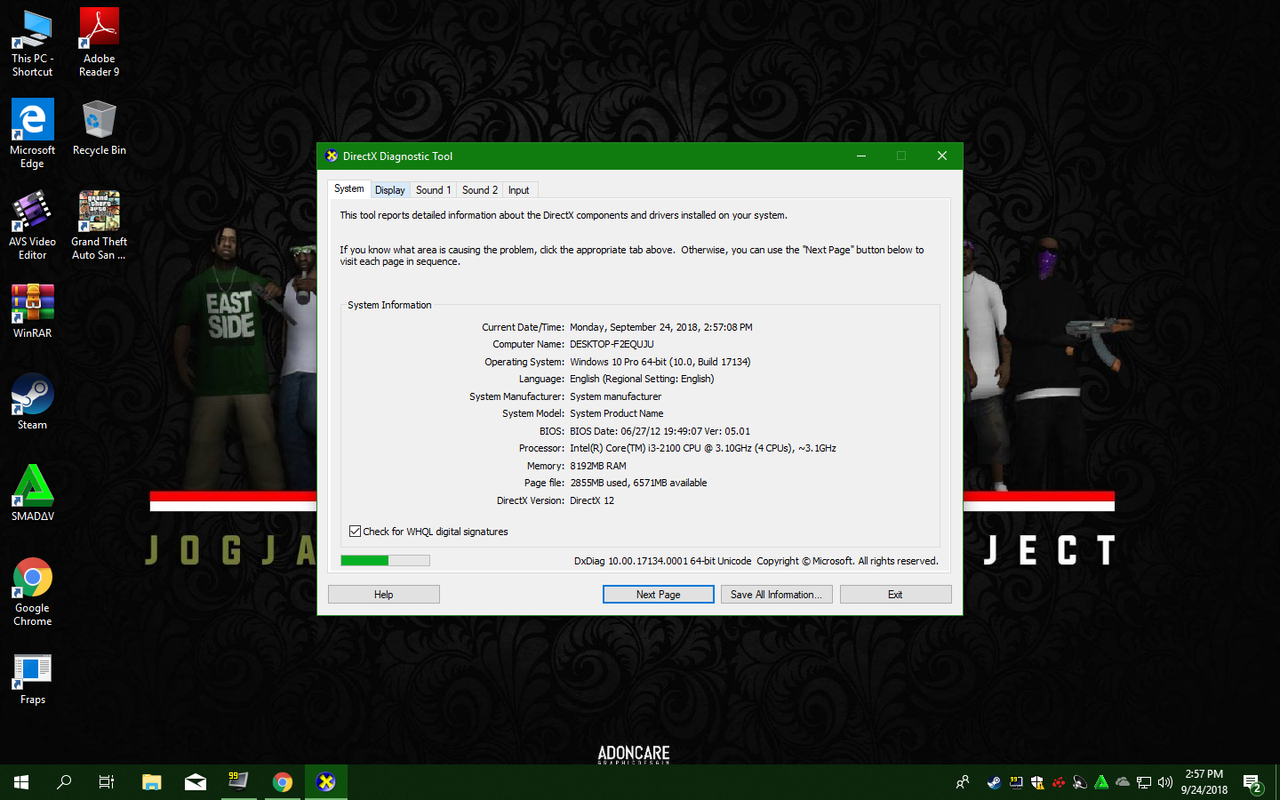Click System Model value System Product Name
Screen dimensions: 1280x800
[x=617, y=414]
